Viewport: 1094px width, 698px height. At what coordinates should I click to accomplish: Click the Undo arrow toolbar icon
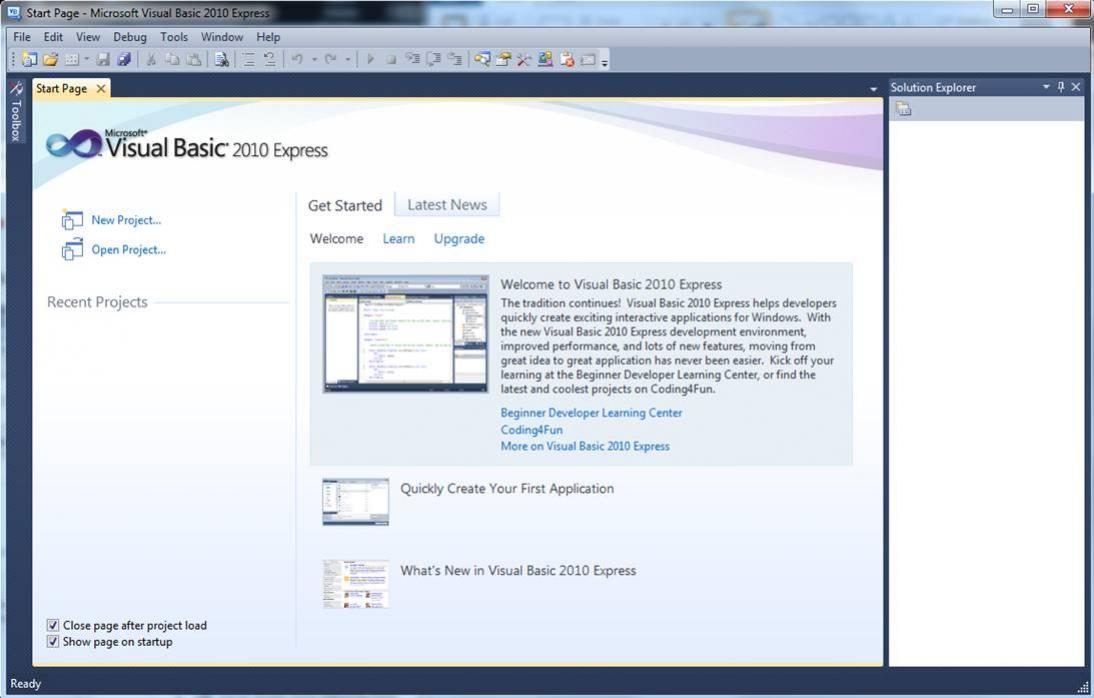(297, 60)
